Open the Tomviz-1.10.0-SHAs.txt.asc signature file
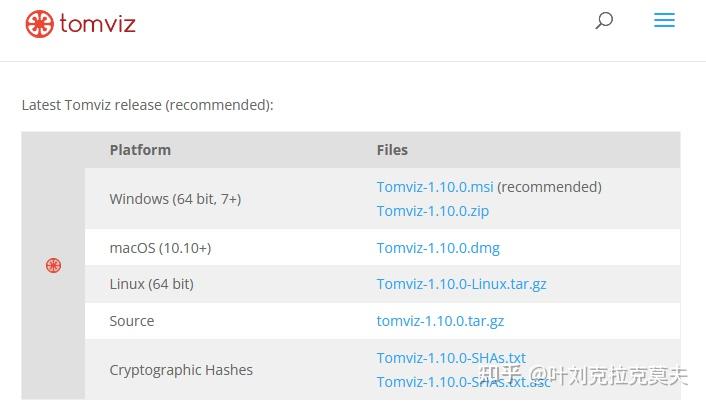This screenshot has height=404, width=706. coord(463,382)
